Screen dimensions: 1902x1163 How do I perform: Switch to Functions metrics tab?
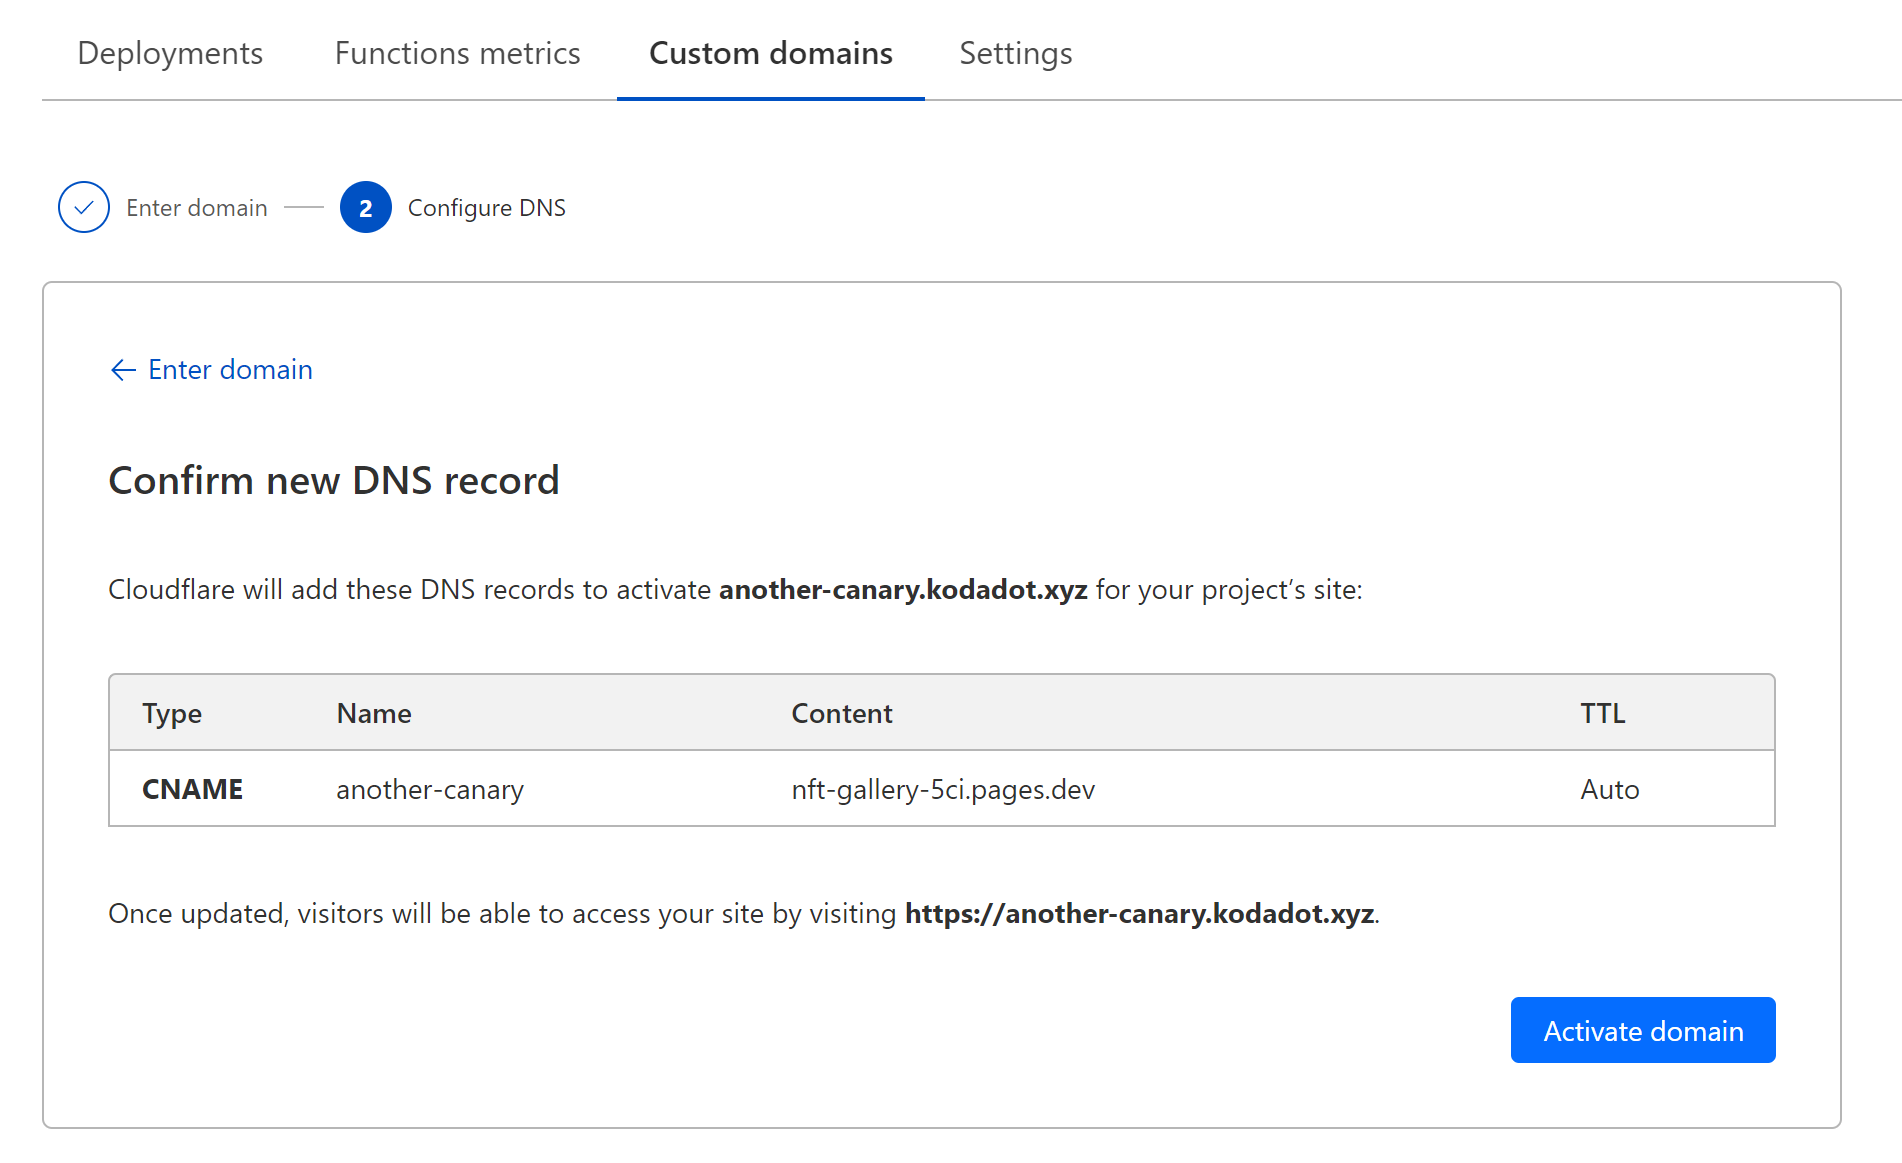point(457,53)
